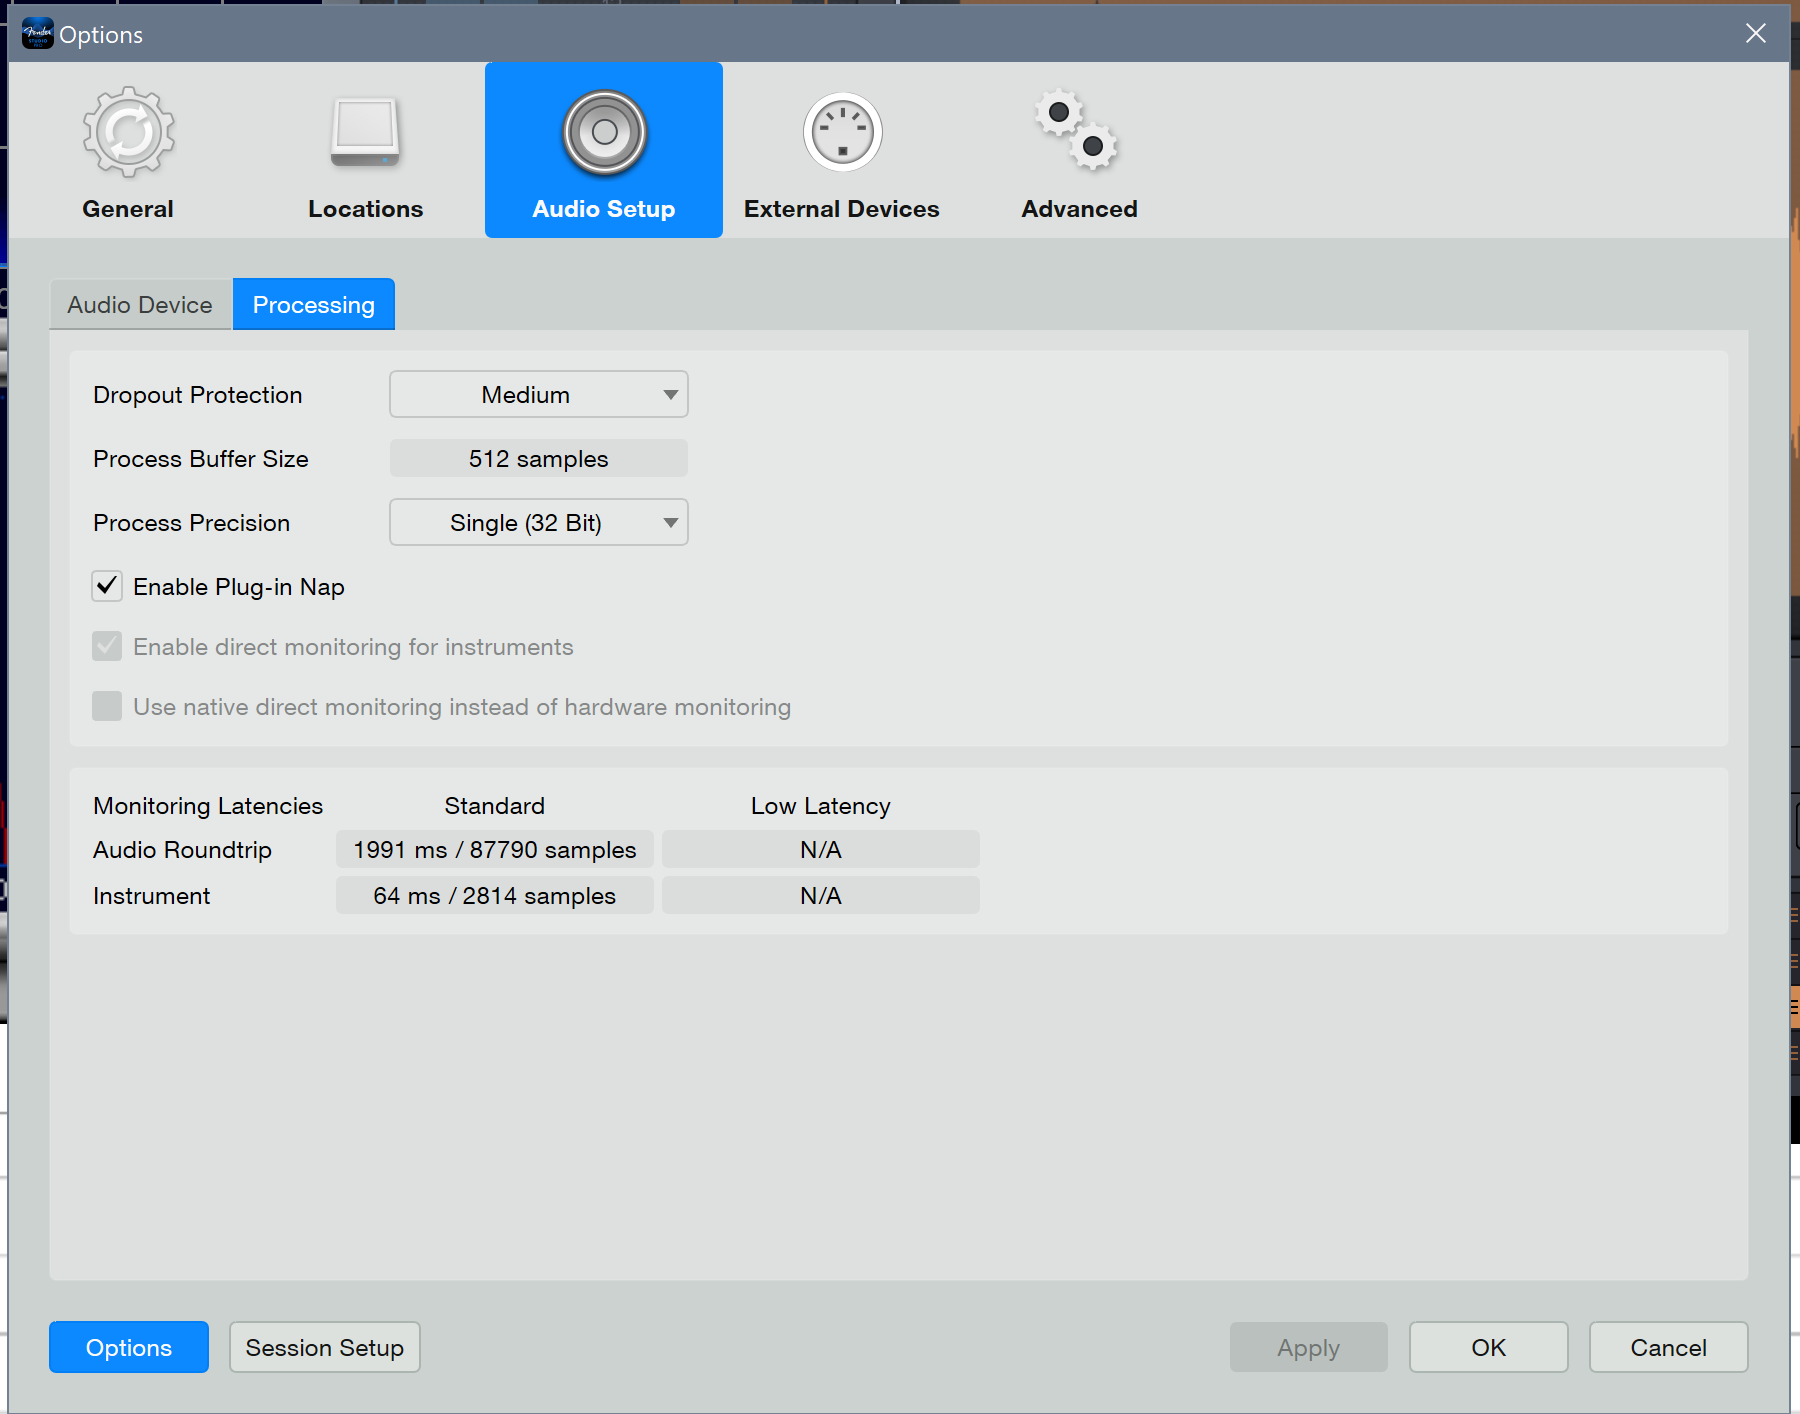This screenshot has height=1414, width=1800.
Task: Click the Instrument Low Latency N/A field
Action: click(x=821, y=896)
